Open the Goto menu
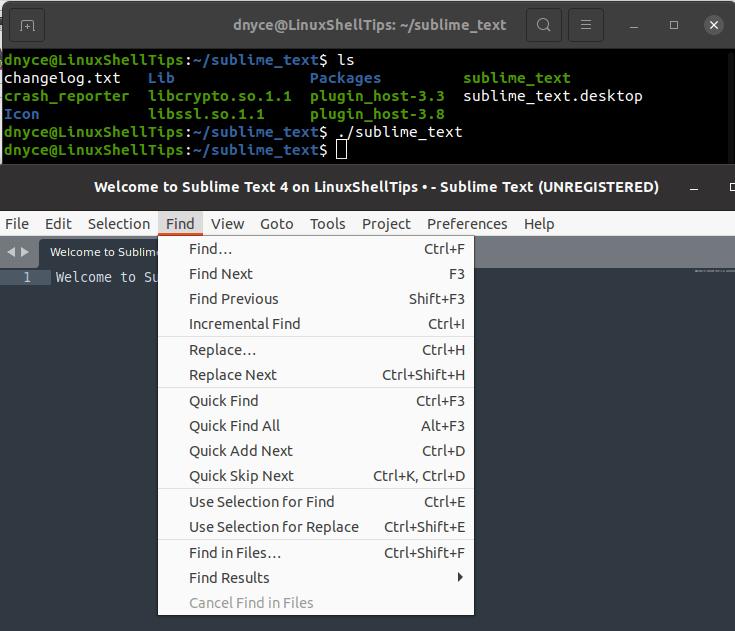Image resolution: width=735 pixels, height=631 pixels. point(277,224)
